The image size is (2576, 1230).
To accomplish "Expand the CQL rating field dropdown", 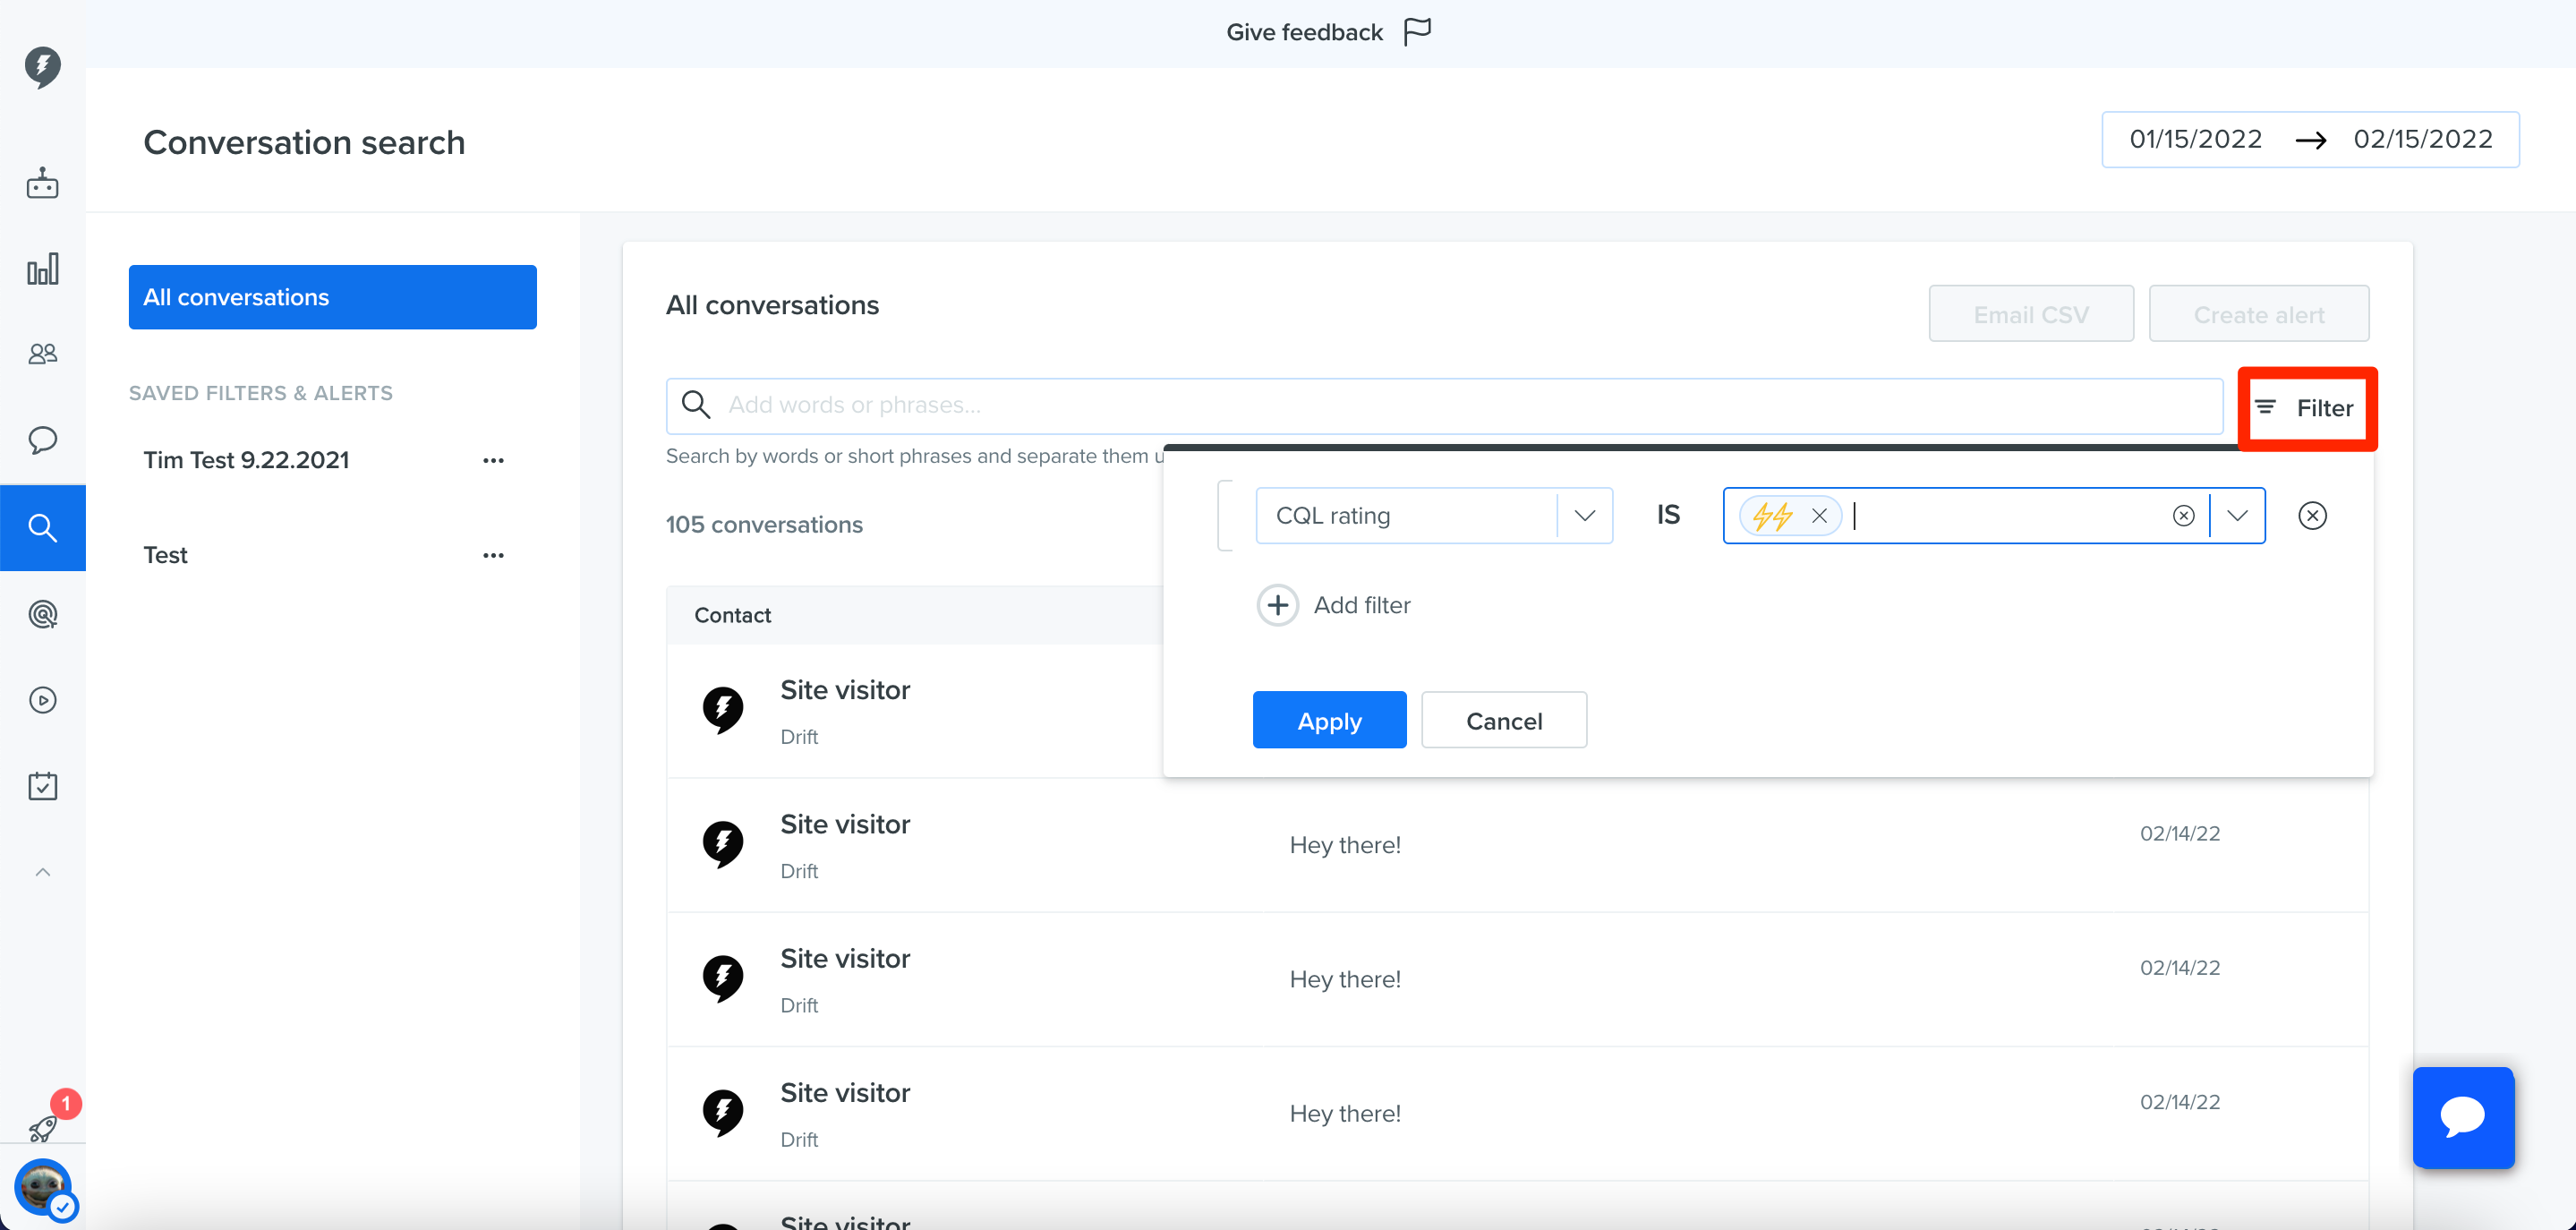I will point(1584,516).
